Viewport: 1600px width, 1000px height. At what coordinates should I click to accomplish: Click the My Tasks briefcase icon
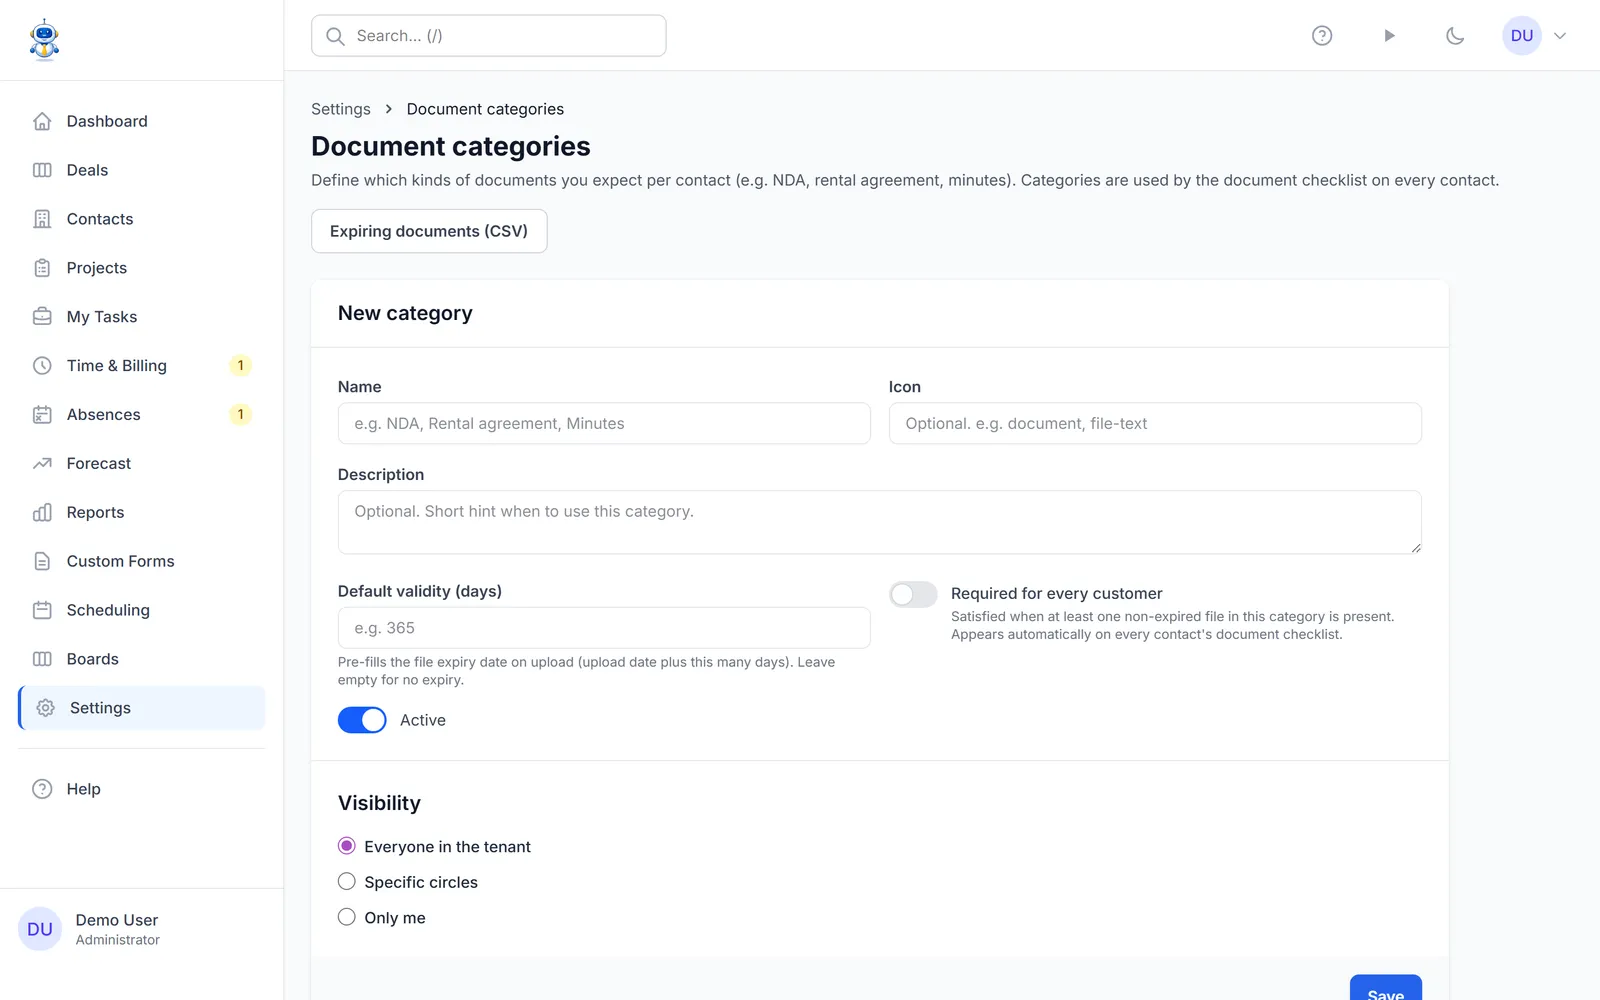click(x=42, y=317)
